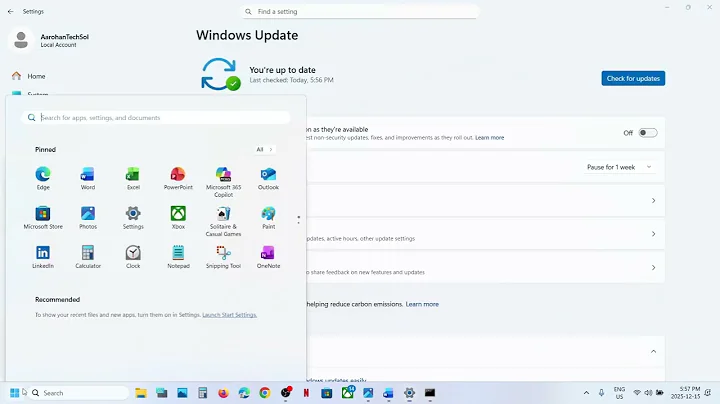Launch the Xbox app
This screenshot has width=720, height=404.
[x=178, y=218]
